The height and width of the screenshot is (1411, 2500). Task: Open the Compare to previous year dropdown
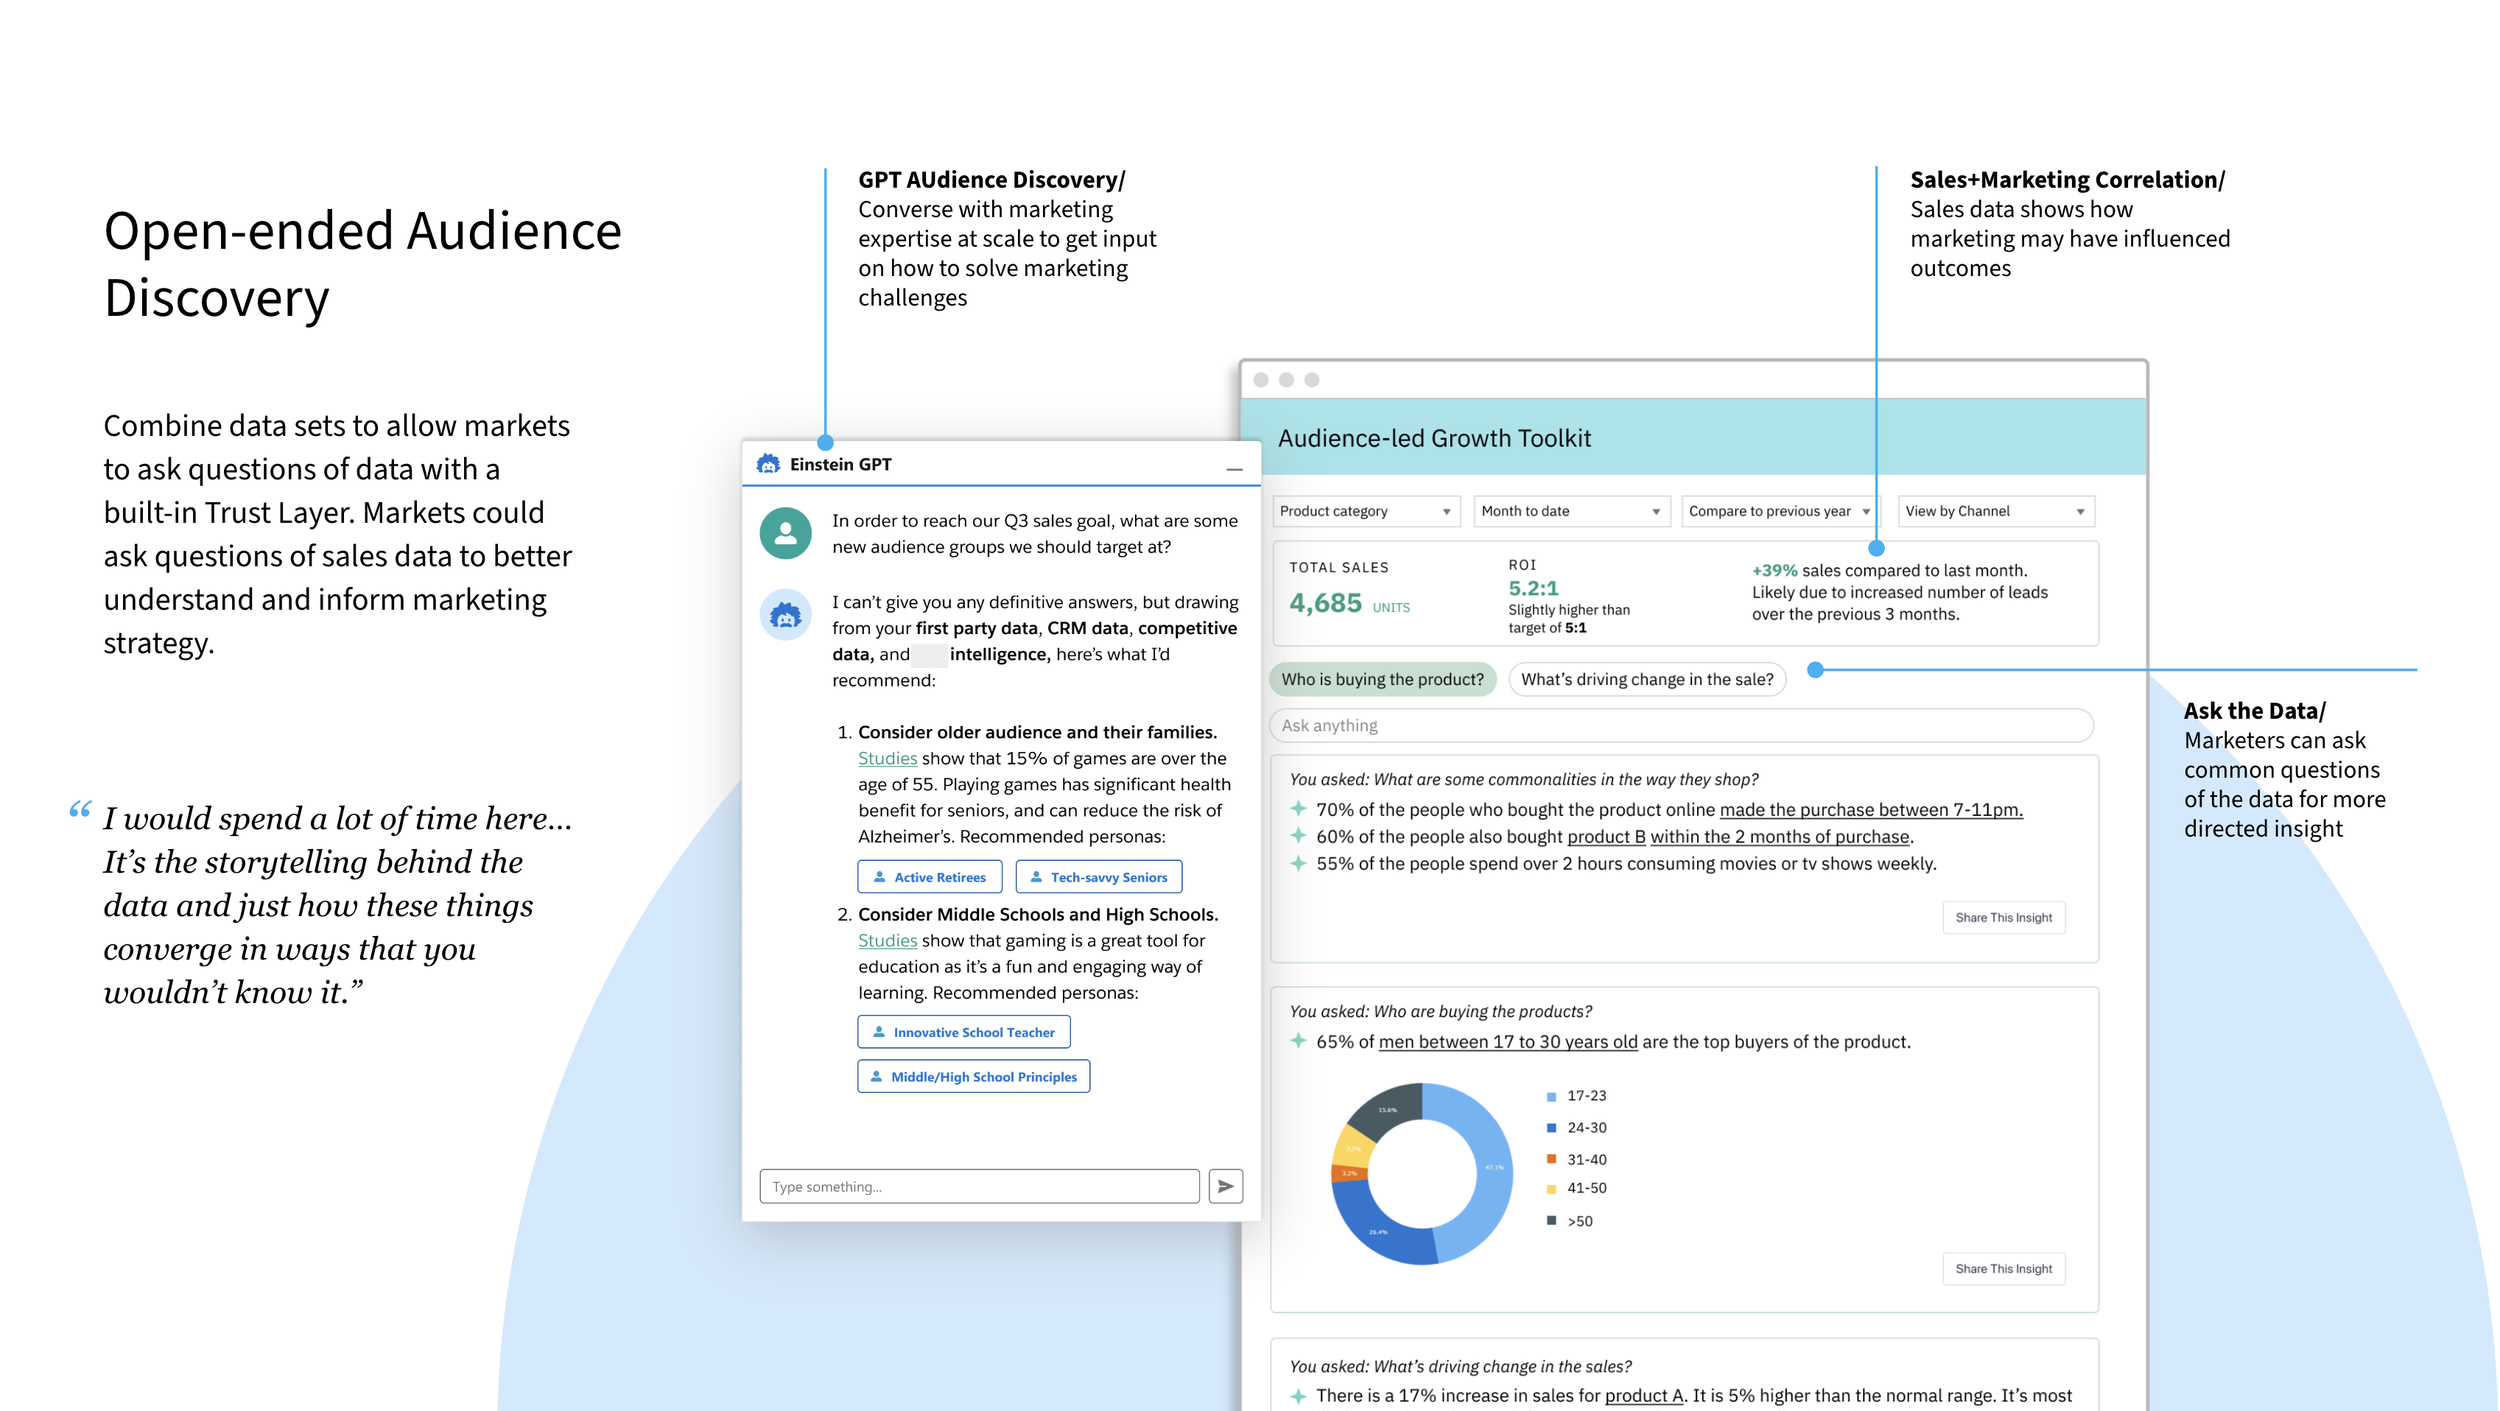(1779, 511)
